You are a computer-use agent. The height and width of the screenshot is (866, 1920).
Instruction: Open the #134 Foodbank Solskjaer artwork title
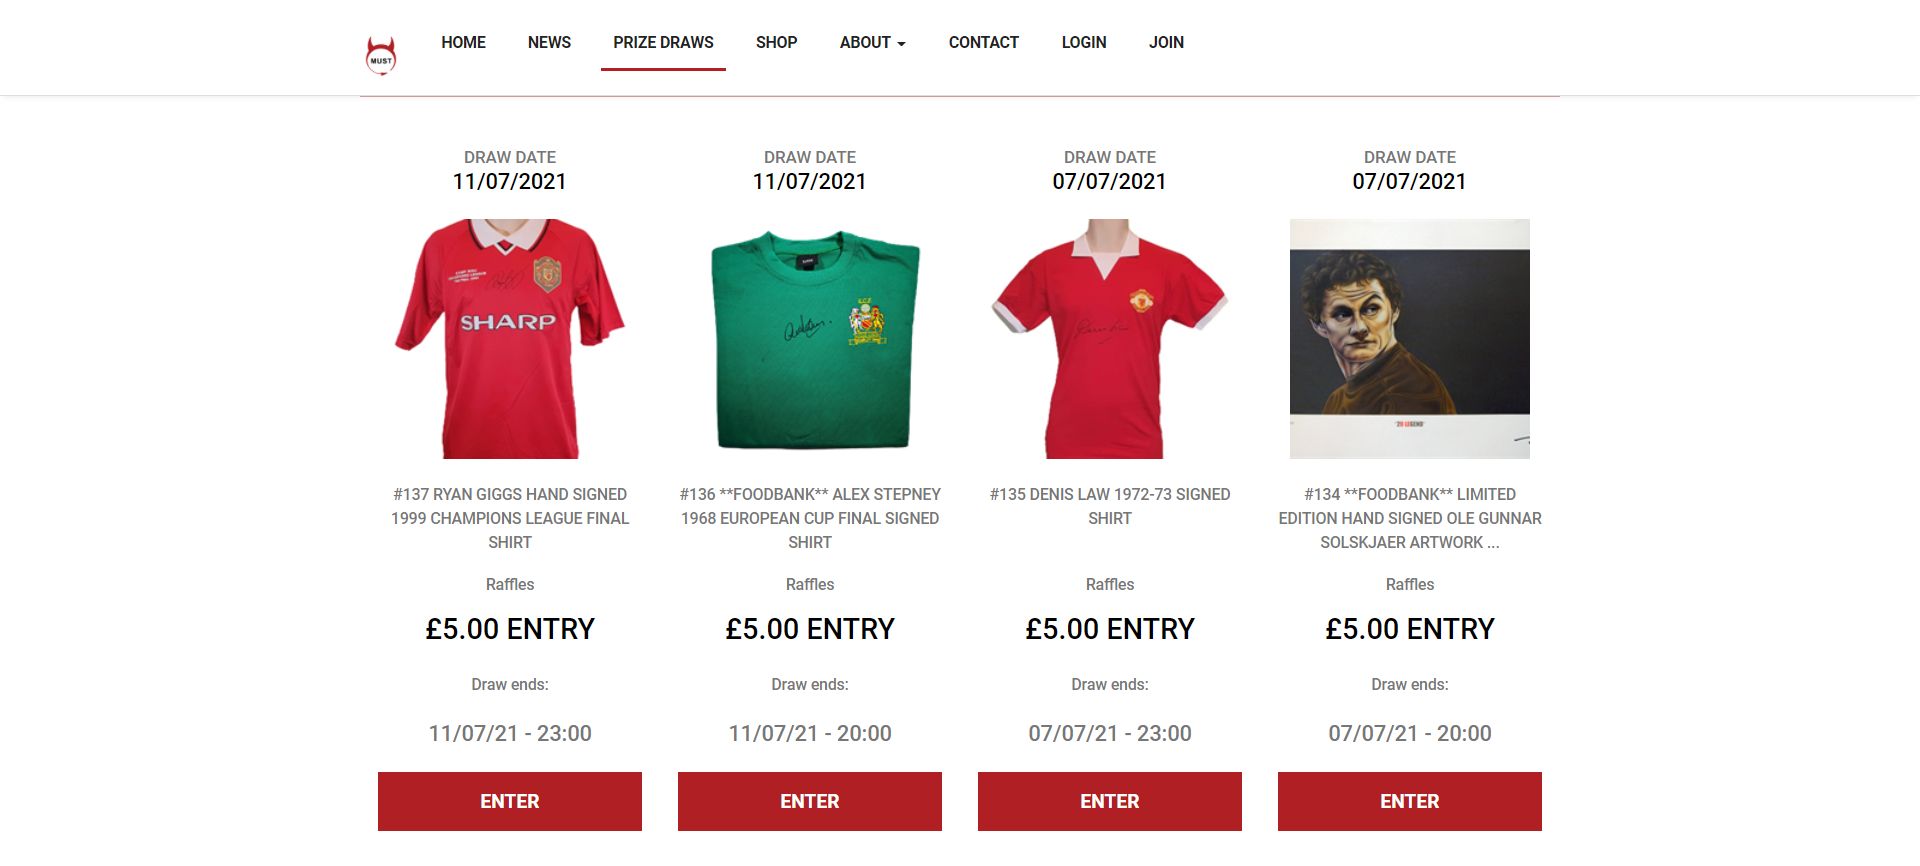1410,518
